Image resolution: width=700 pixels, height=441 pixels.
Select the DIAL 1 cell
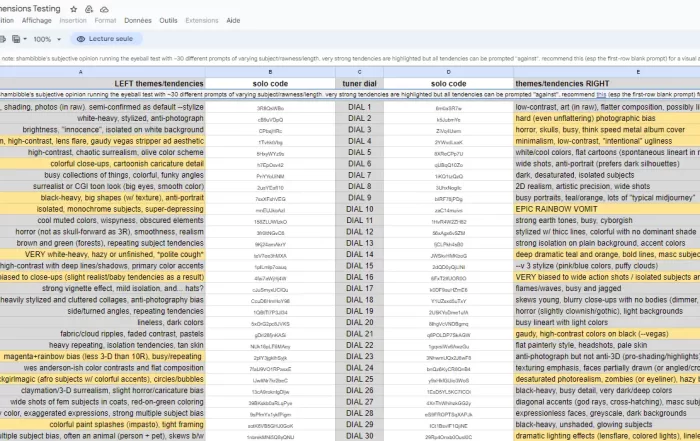click(x=359, y=107)
